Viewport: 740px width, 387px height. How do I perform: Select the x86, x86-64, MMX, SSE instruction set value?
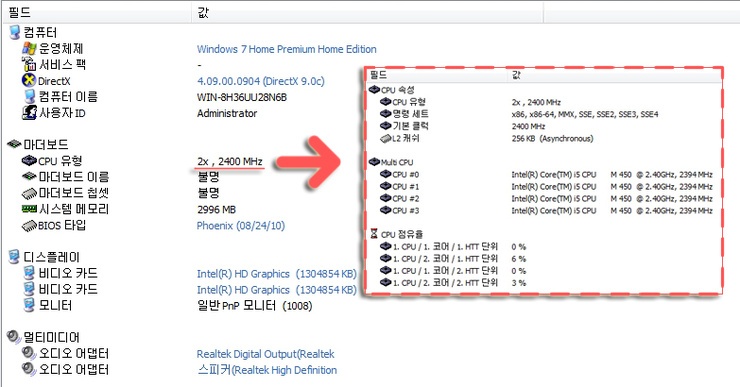(x=585, y=114)
